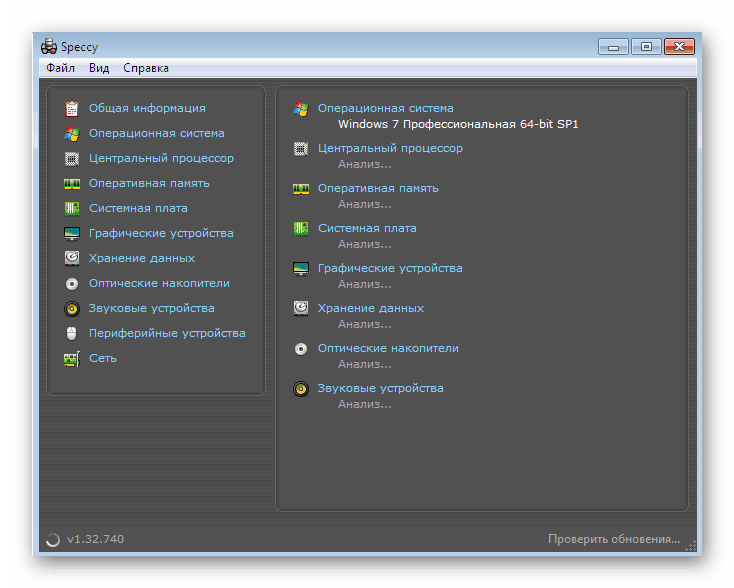Screen dimensions: 734x588
Task: View sidebar Графические устройства section
Action: [x=161, y=233]
